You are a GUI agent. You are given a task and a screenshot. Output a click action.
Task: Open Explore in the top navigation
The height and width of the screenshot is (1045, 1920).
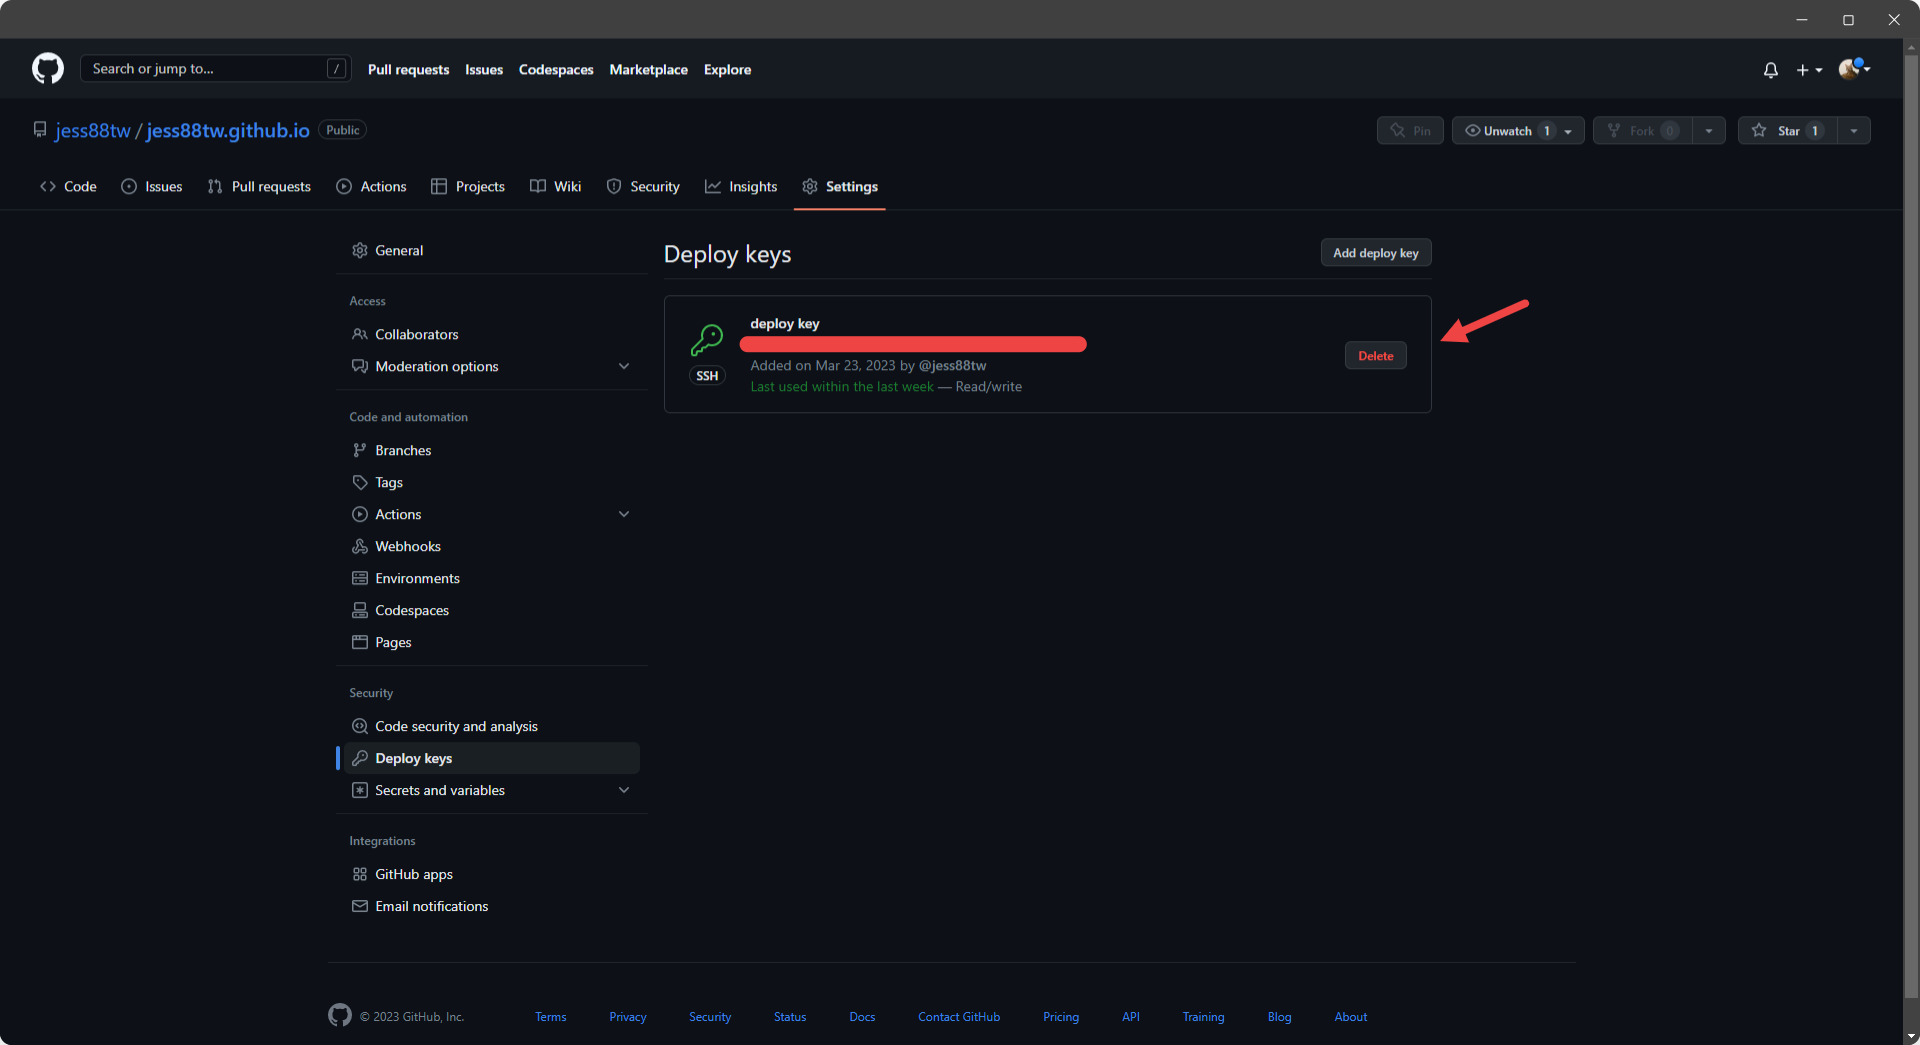click(727, 70)
